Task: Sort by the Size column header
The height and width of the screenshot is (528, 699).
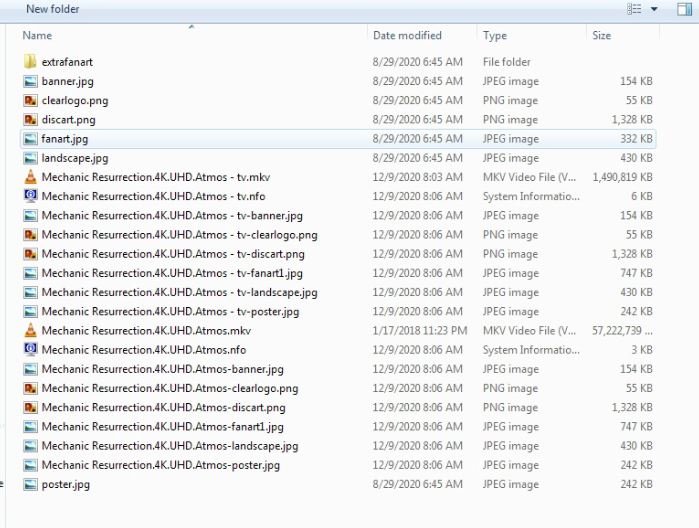Action: point(601,35)
